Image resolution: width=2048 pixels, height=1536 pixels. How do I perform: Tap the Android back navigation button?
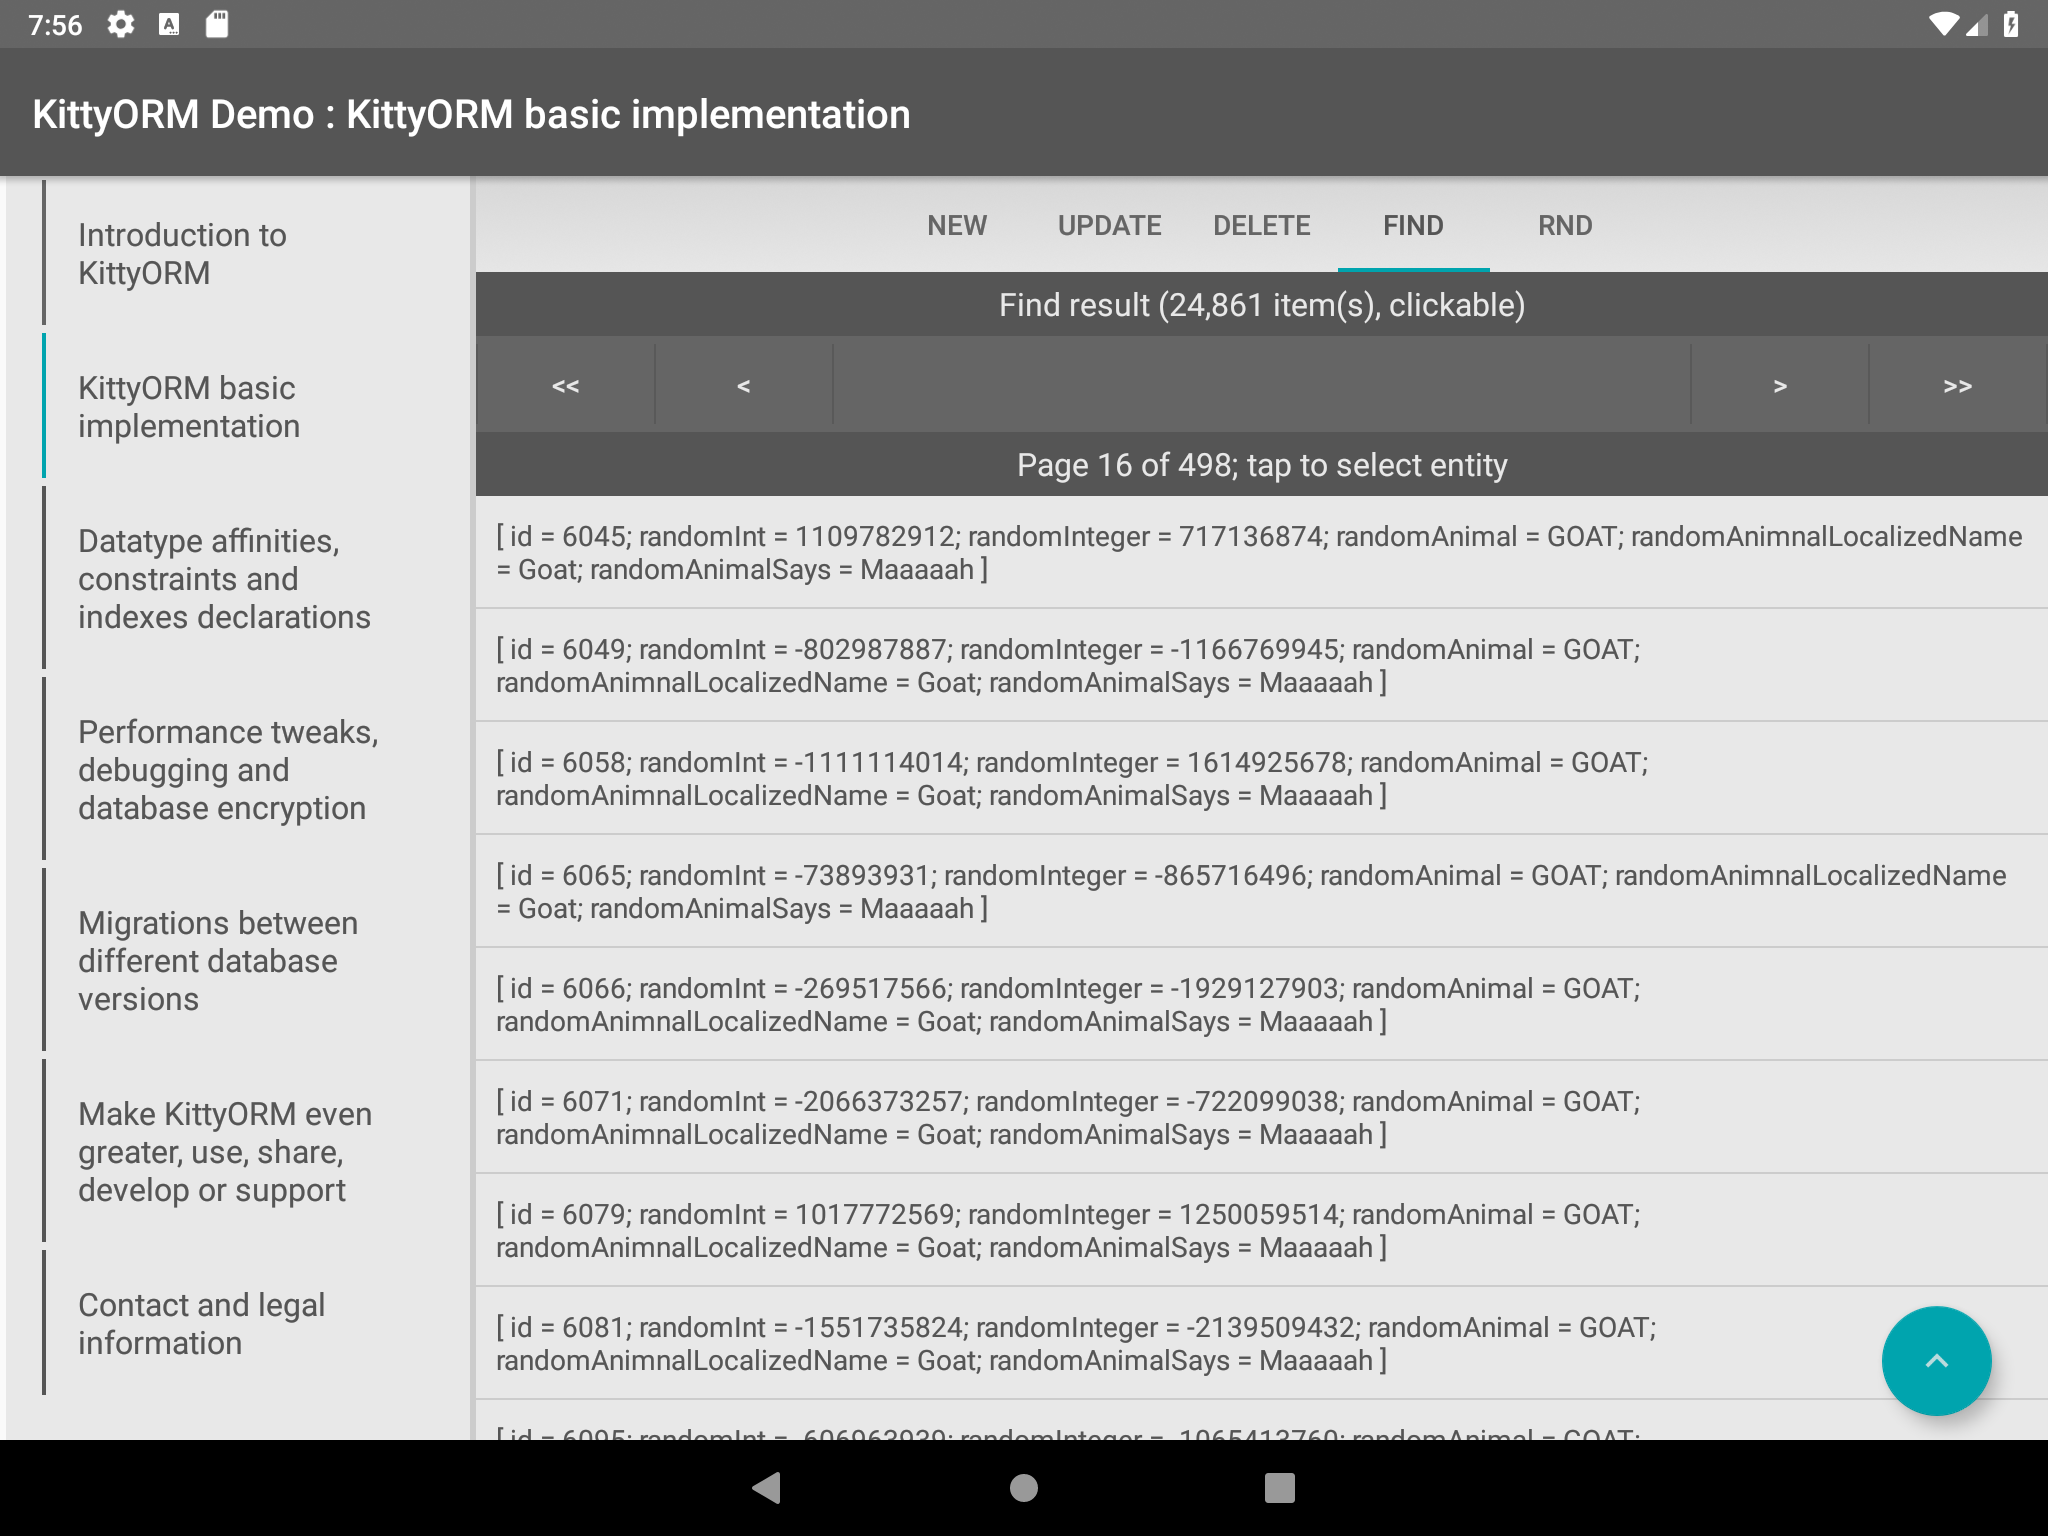(767, 1487)
